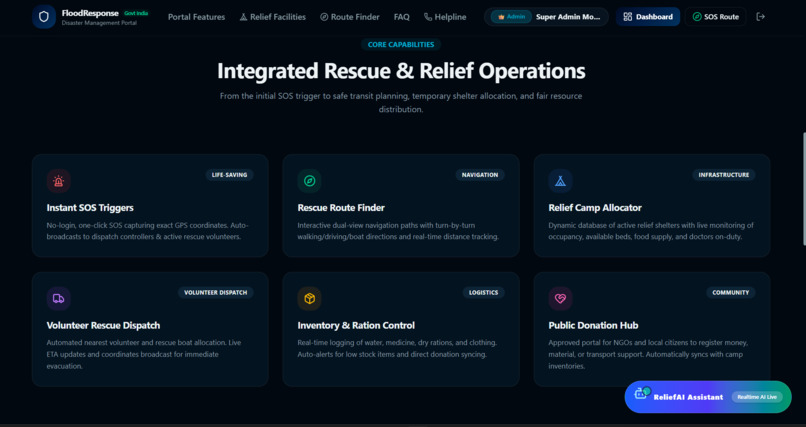This screenshot has width=806, height=427.
Task: Click the pink heart Donation Hub icon
Action: [x=560, y=299]
